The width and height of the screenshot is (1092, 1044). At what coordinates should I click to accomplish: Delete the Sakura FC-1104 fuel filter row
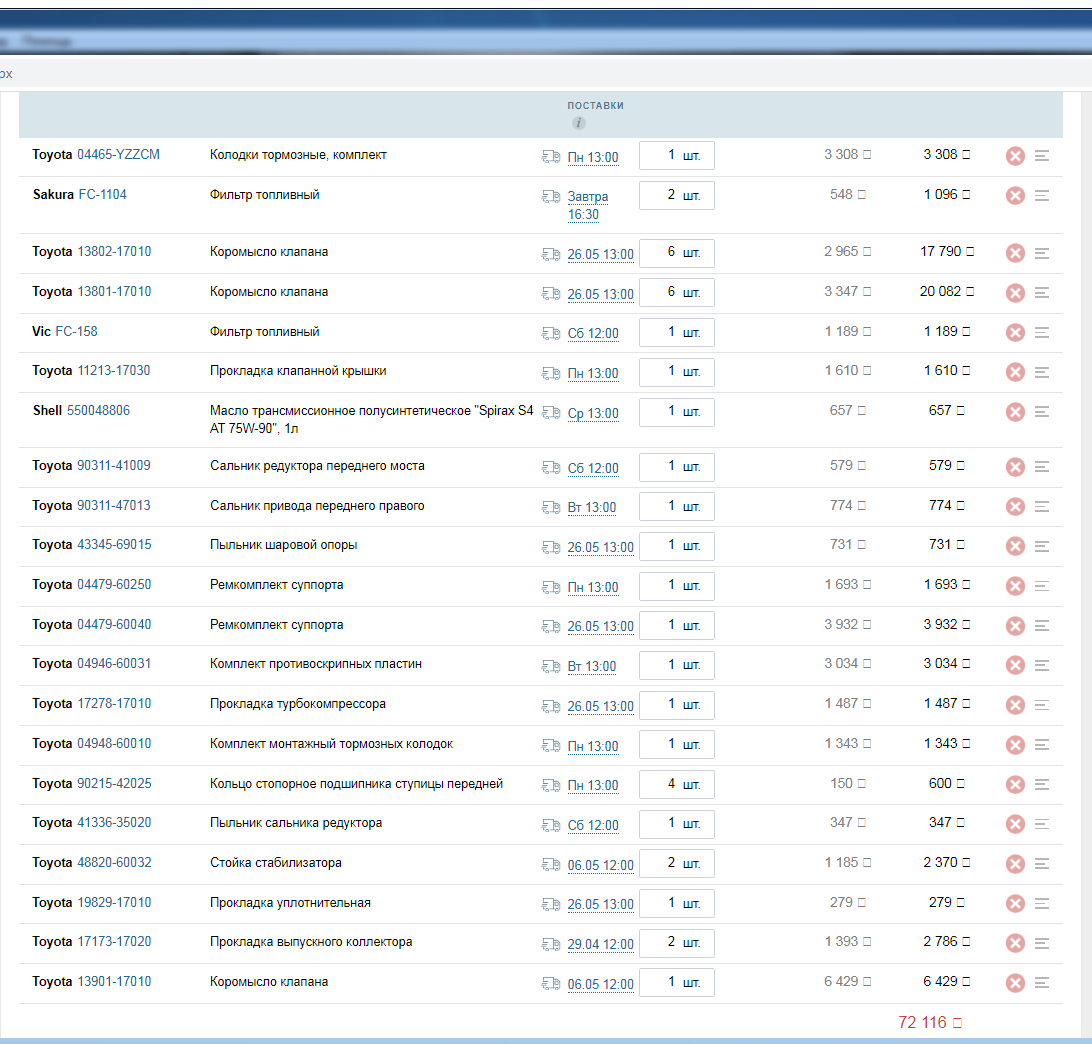pyautogui.click(x=1015, y=196)
